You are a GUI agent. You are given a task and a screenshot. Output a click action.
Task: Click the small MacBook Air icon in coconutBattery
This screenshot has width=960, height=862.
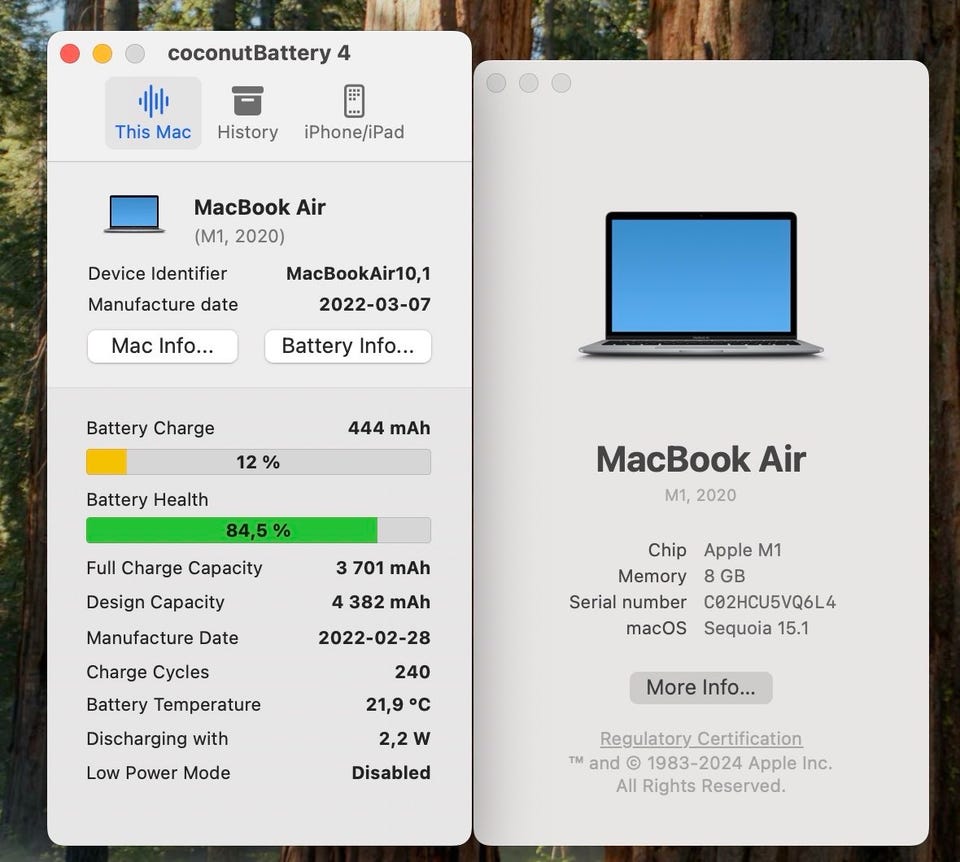pyautogui.click(x=134, y=214)
